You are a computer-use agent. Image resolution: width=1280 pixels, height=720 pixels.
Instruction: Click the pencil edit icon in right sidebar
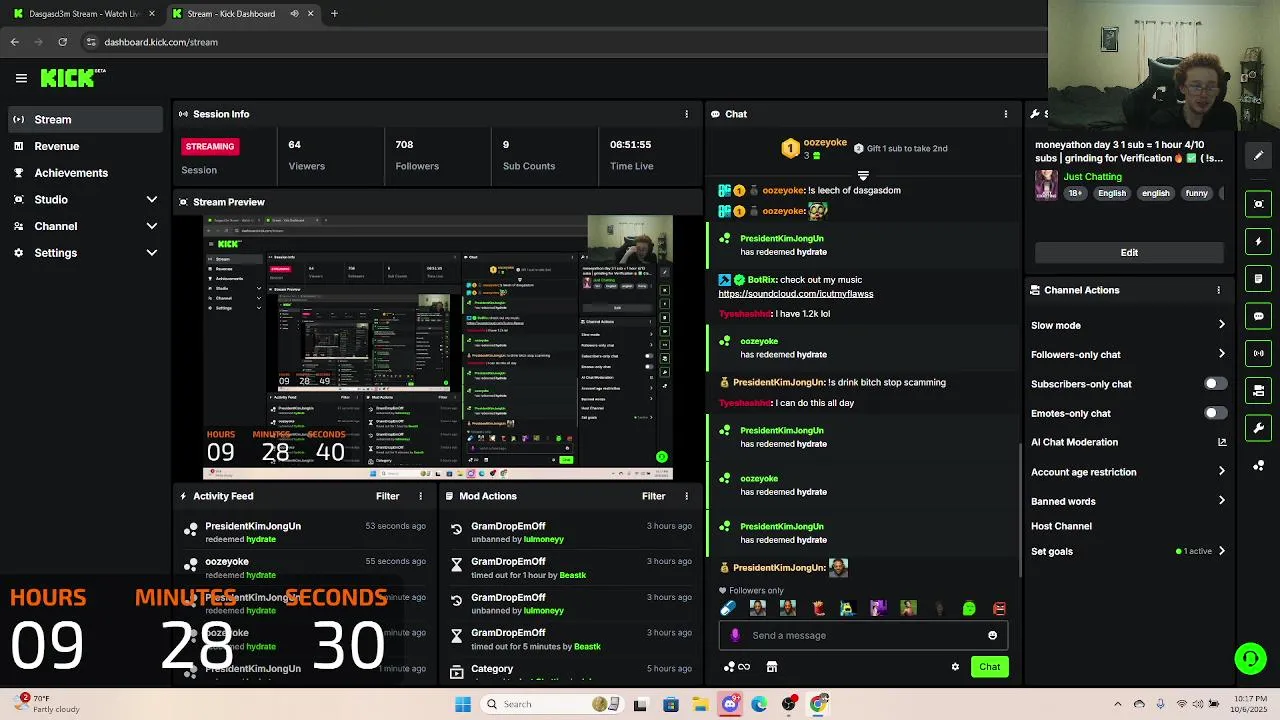coord(1258,155)
